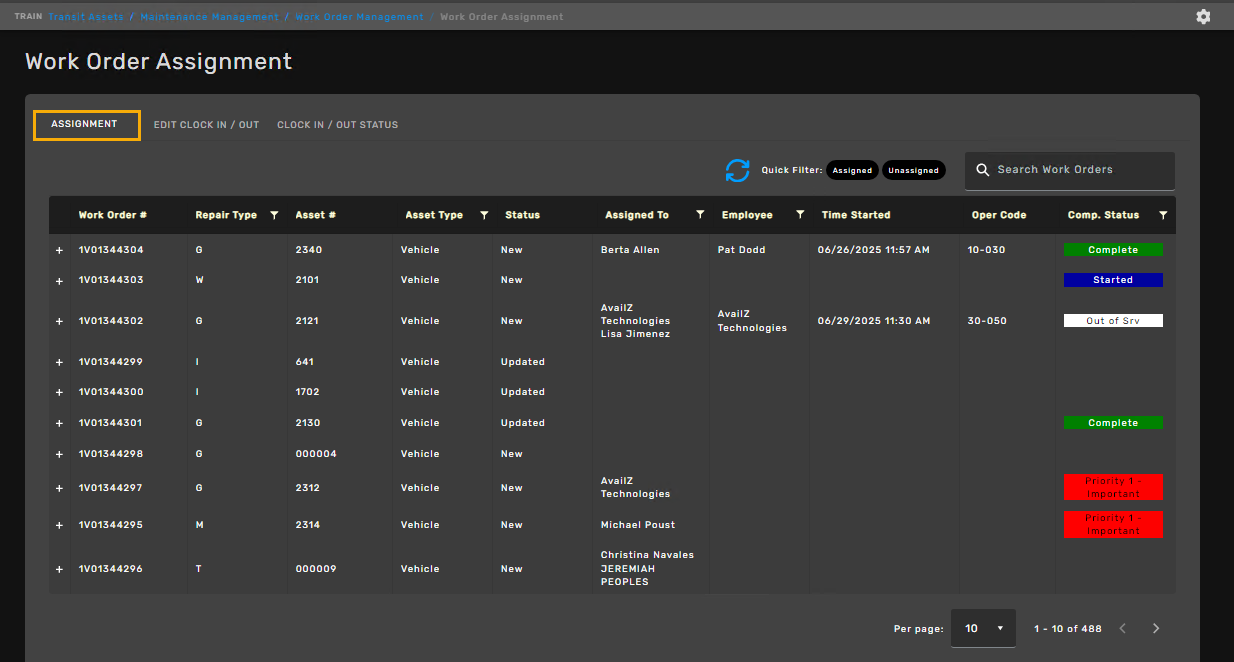1234x662 pixels.
Task: Open the Employee column filter icon
Action: (800, 215)
